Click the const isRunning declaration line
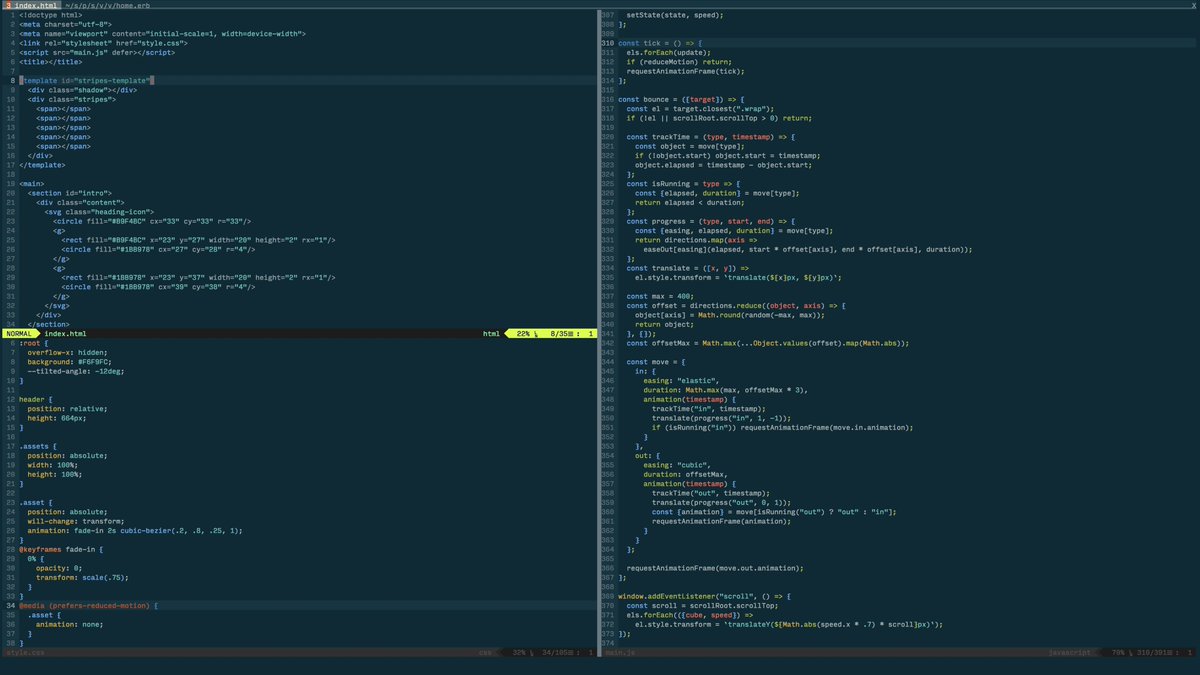 pos(683,183)
